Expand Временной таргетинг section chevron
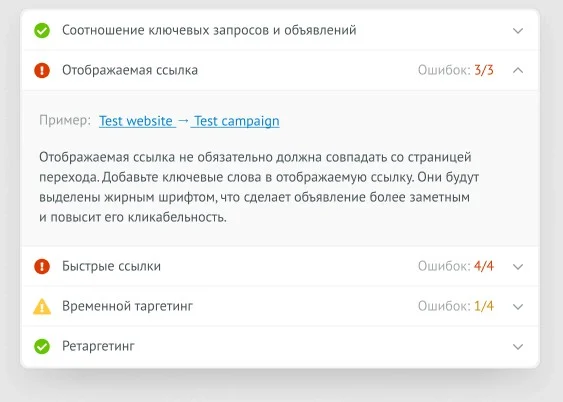Screen dimensions: 563x402 (x=518, y=307)
